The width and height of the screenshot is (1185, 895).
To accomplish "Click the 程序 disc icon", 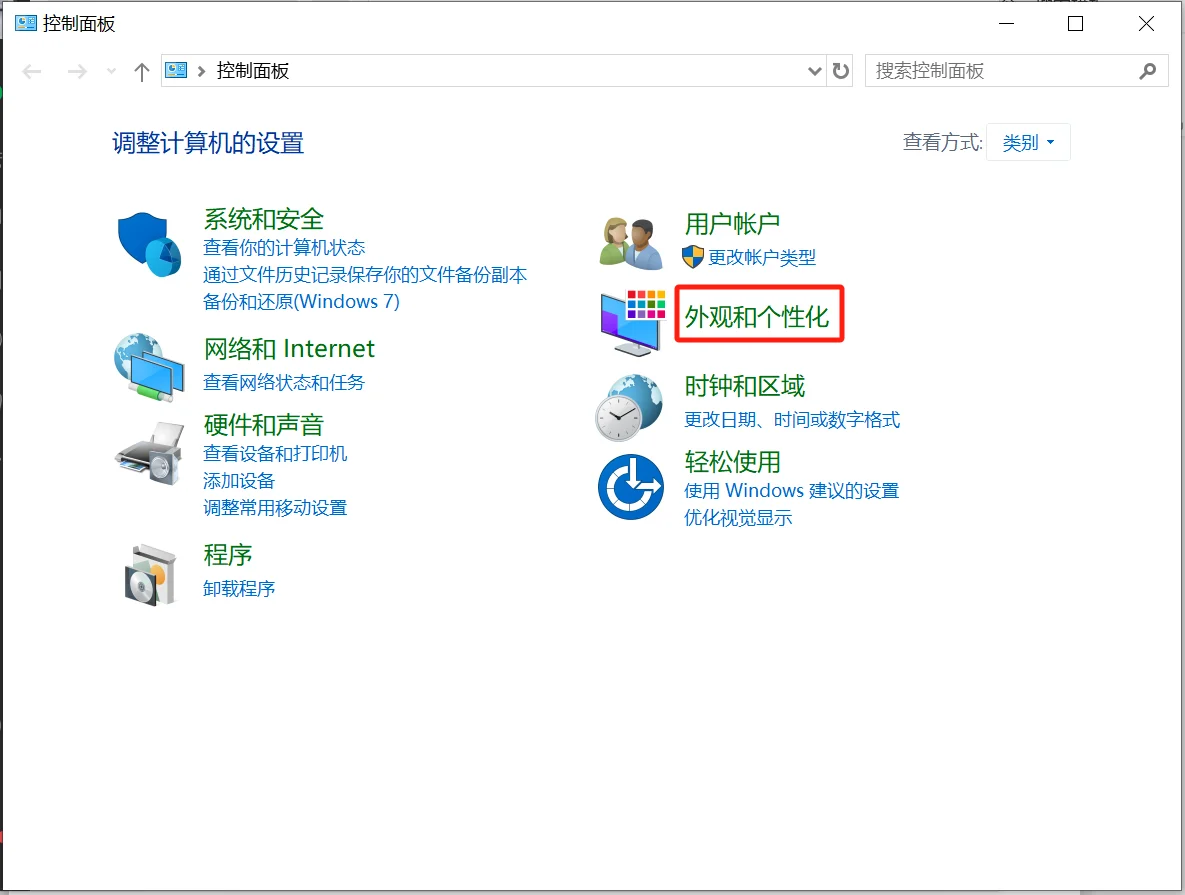I will pos(148,573).
